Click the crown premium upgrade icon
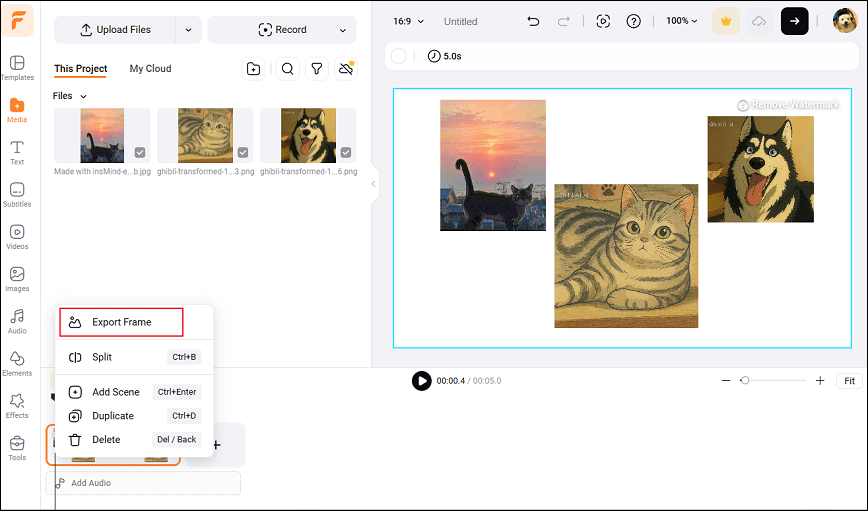The height and width of the screenshot is (511, 868). tap(726, 21)
